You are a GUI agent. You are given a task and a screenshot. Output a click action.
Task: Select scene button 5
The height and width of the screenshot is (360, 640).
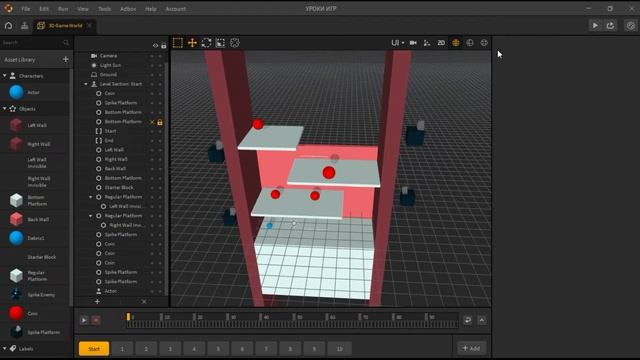pyautogui.click(x=218, y=349)
